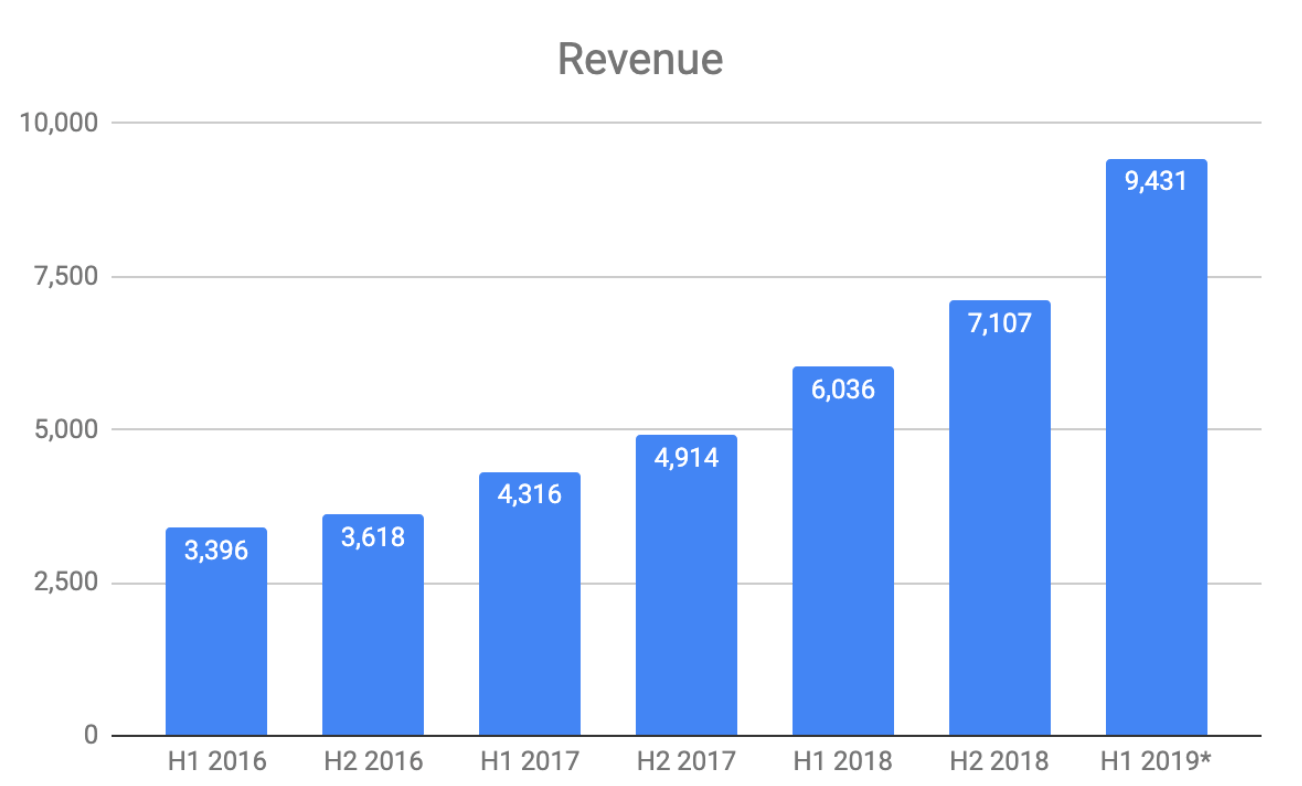Click the Revenue chart title
1302x786 pixels.
[640, 59]
